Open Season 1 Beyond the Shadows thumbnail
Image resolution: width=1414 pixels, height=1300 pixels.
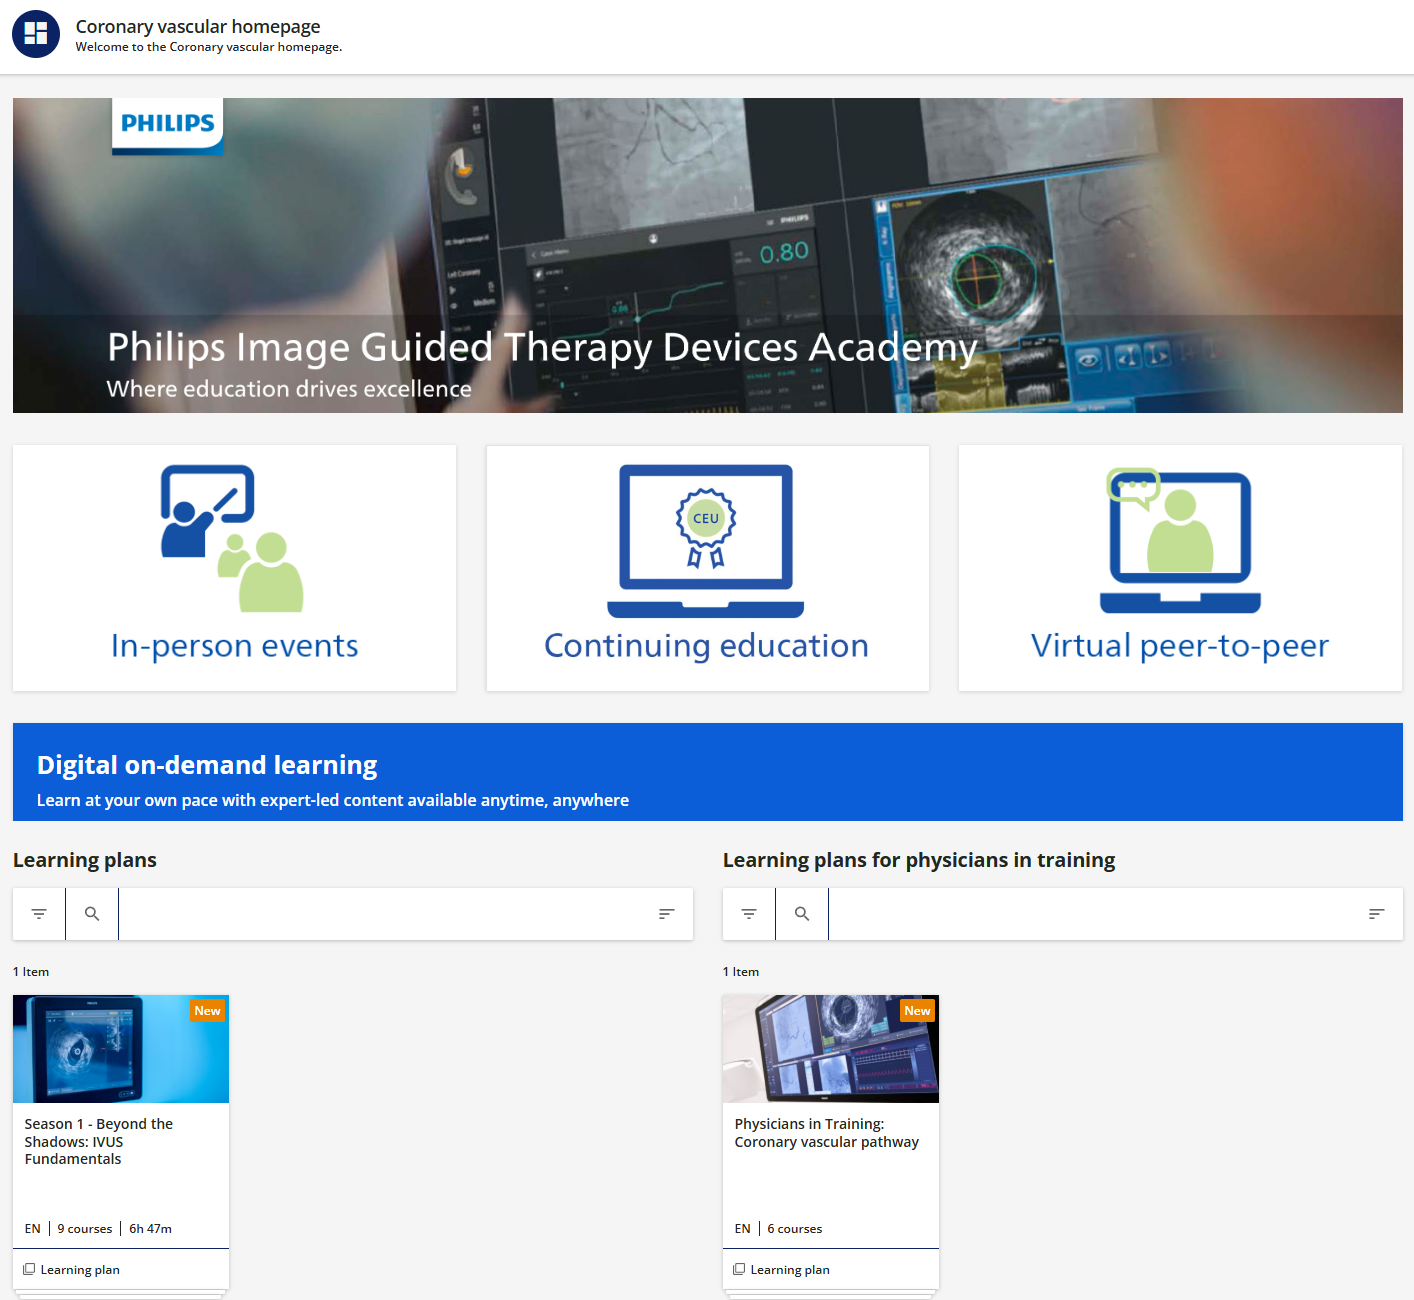pos(121,1049)
